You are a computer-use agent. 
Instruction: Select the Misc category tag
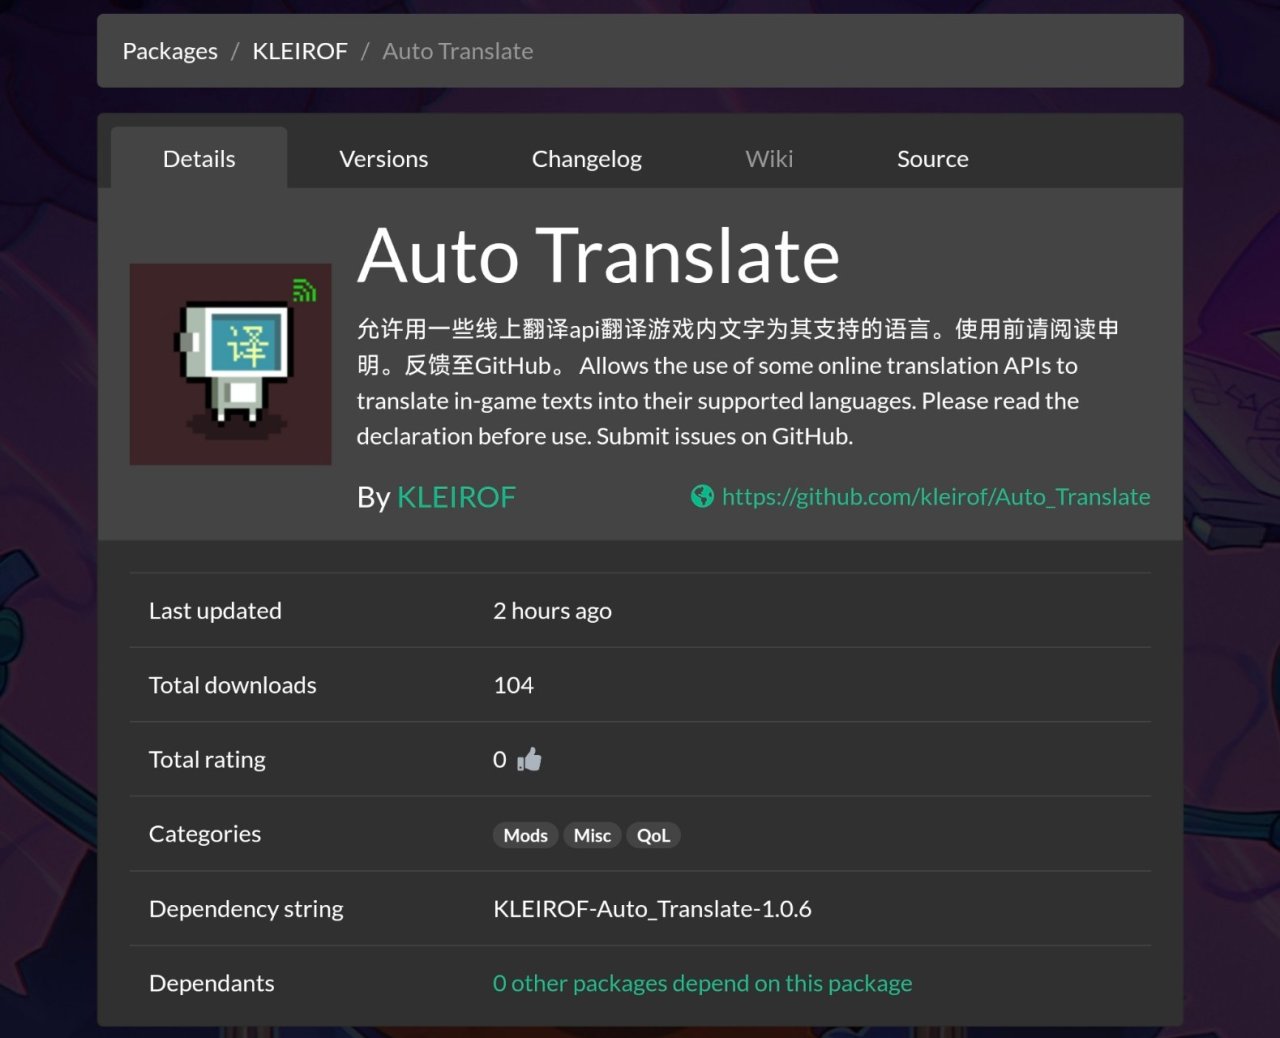[x=592, y=835]
